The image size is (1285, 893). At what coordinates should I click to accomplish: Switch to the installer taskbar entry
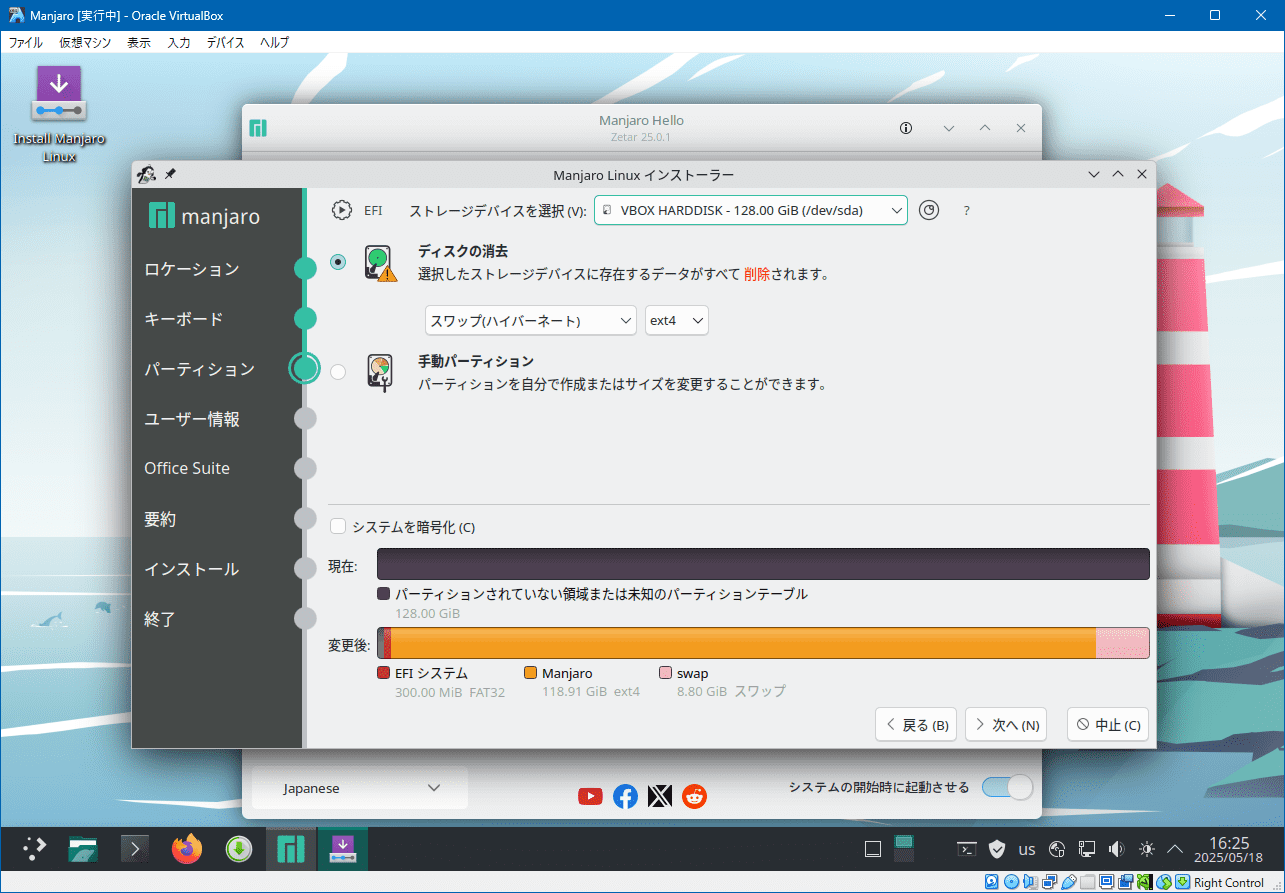coord(342,849)
